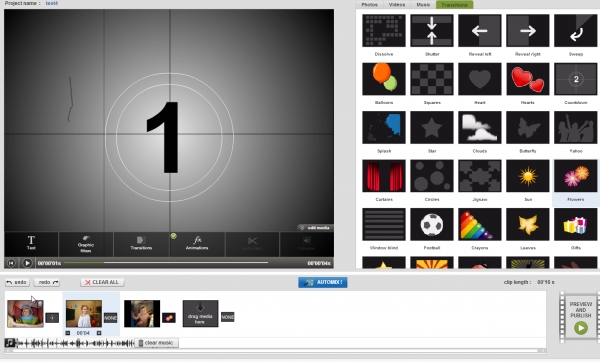600x362 pixels.
Task: Apply the Reveal left transition
Action: point(479,31)
